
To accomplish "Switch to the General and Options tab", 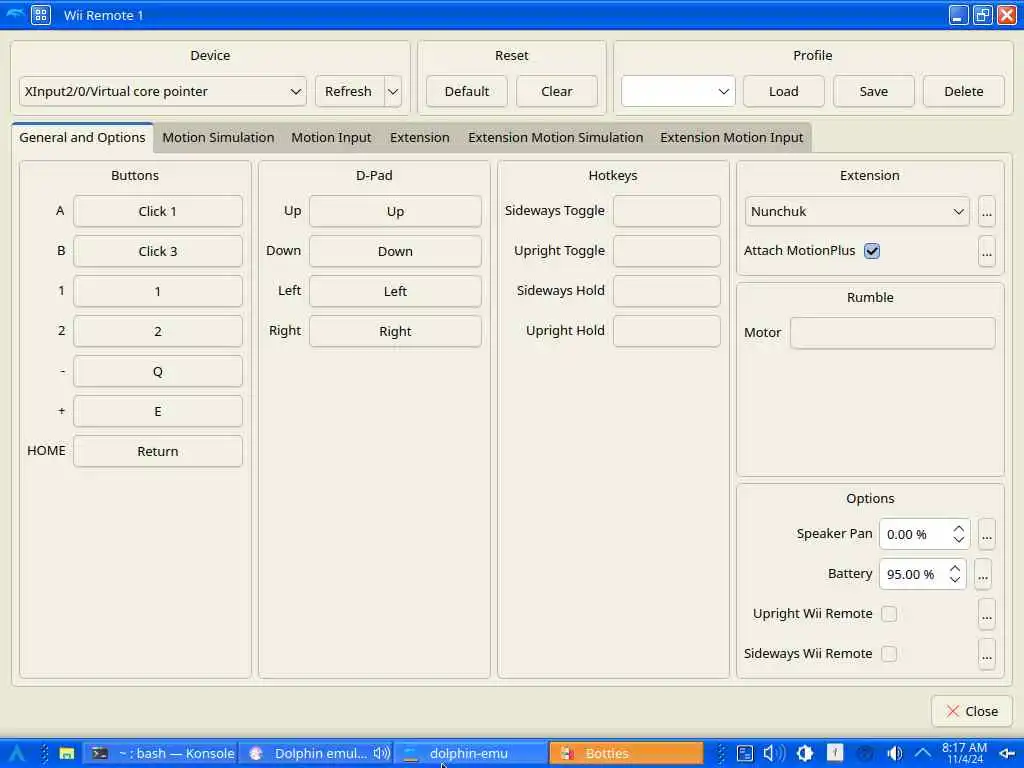I will tap(82, 138).
